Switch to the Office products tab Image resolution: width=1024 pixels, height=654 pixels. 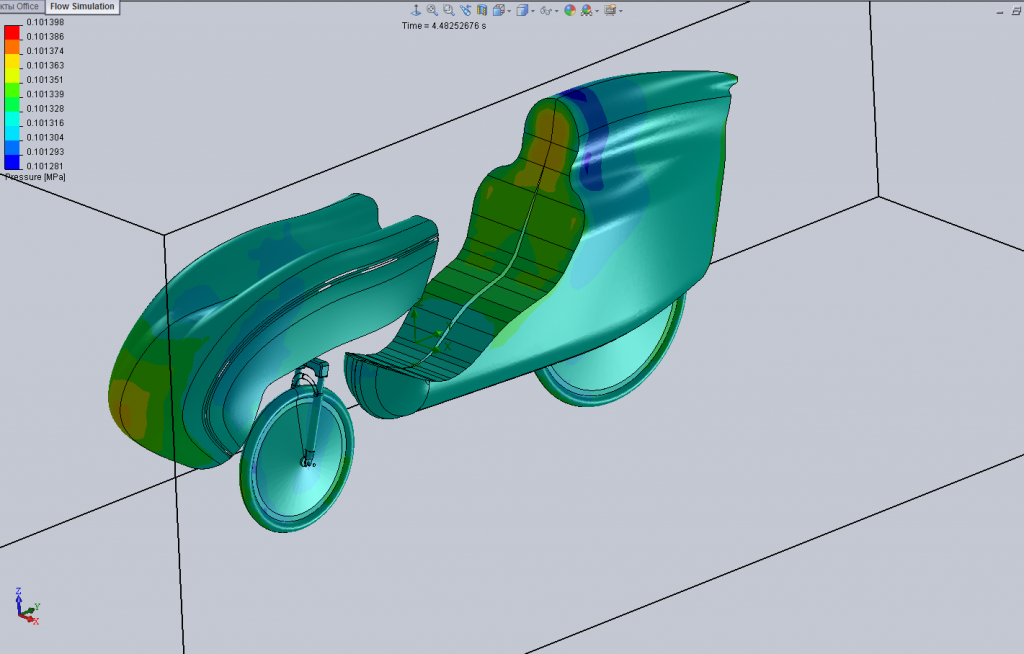click(x=22, y=7)
